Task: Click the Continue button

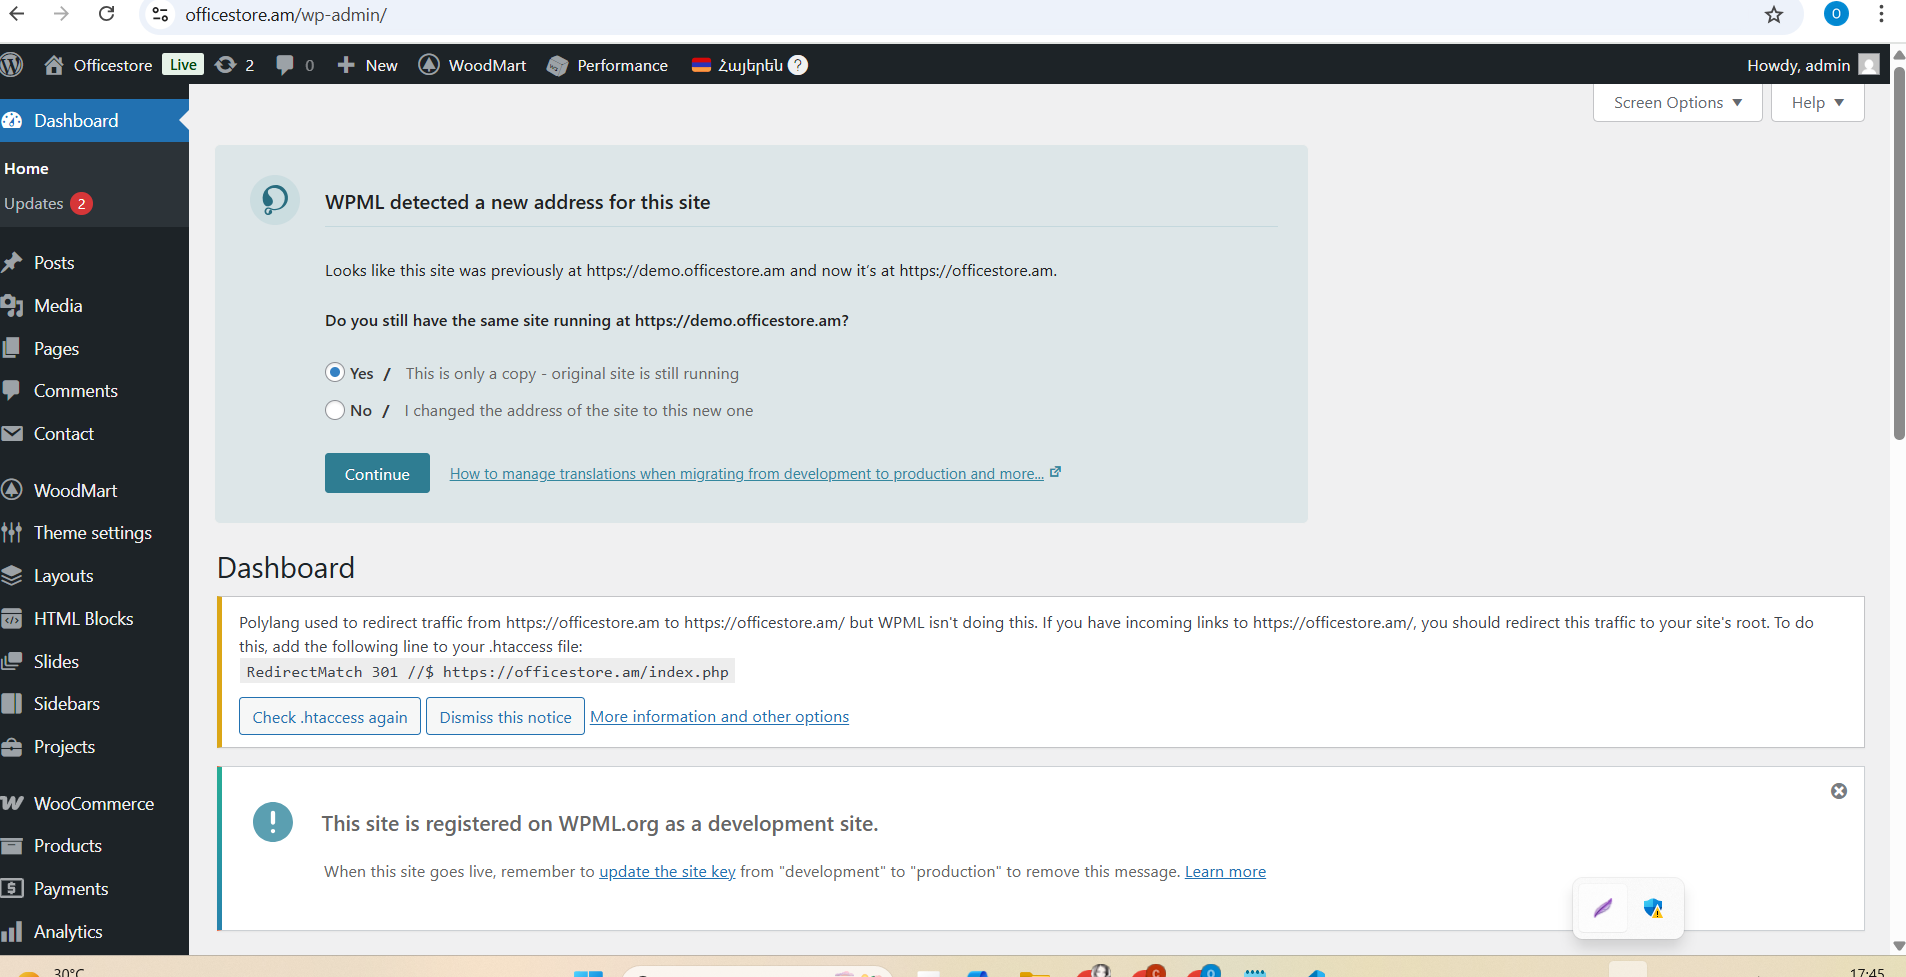Action: [x=377, y=473]
